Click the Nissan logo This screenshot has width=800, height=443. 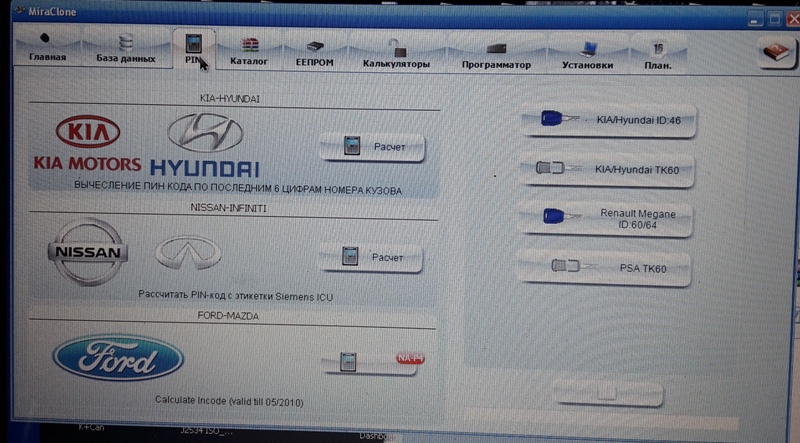pyautogui.click(x=88, y=252)
